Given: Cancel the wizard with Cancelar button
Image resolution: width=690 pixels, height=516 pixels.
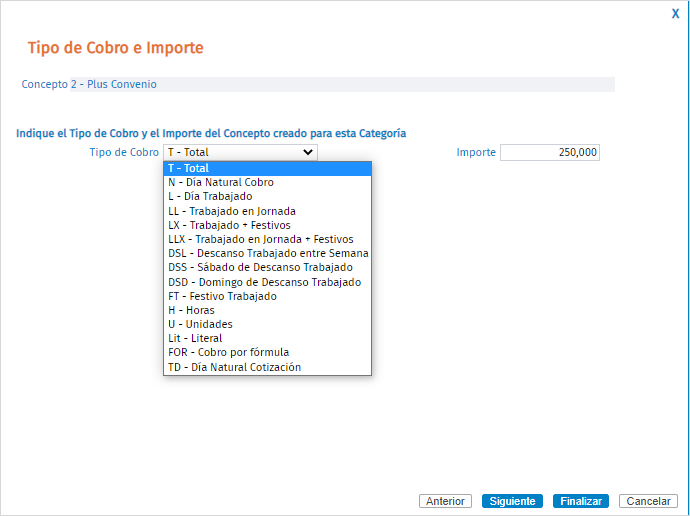Looking at the screenshot, I should click(648, 501).
